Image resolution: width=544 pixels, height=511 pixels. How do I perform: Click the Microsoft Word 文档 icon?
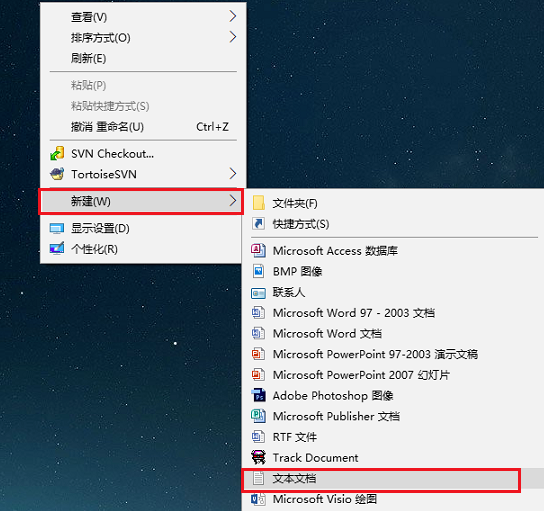point(258,334)
